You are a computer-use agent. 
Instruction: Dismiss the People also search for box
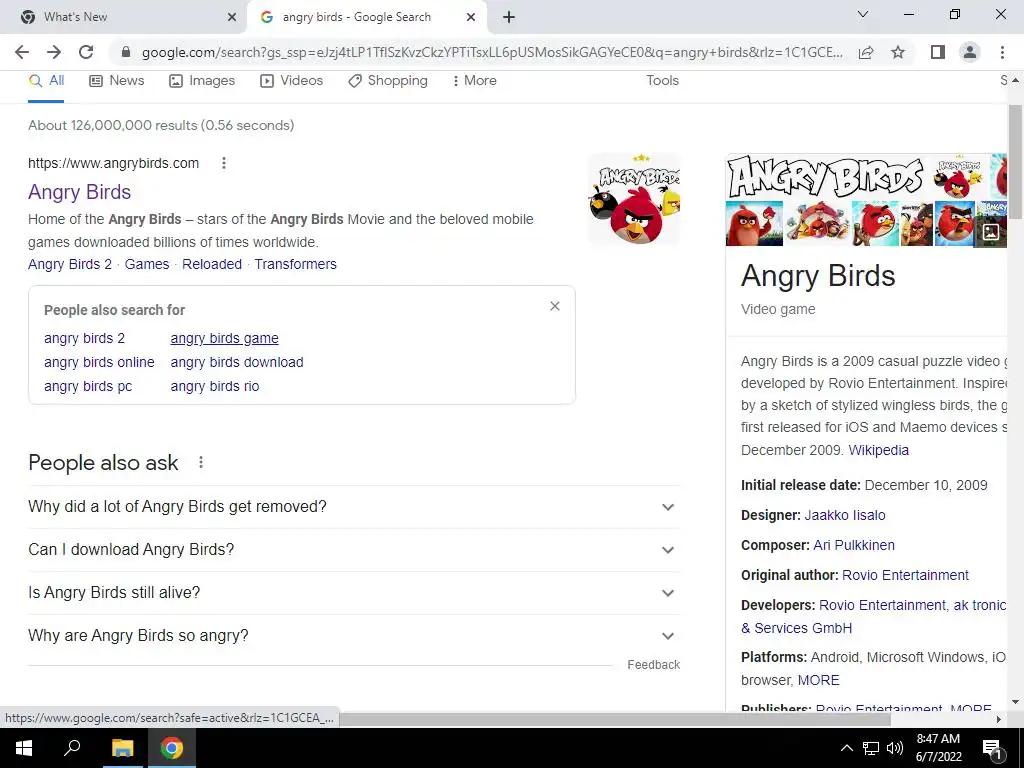pos(554,306)
